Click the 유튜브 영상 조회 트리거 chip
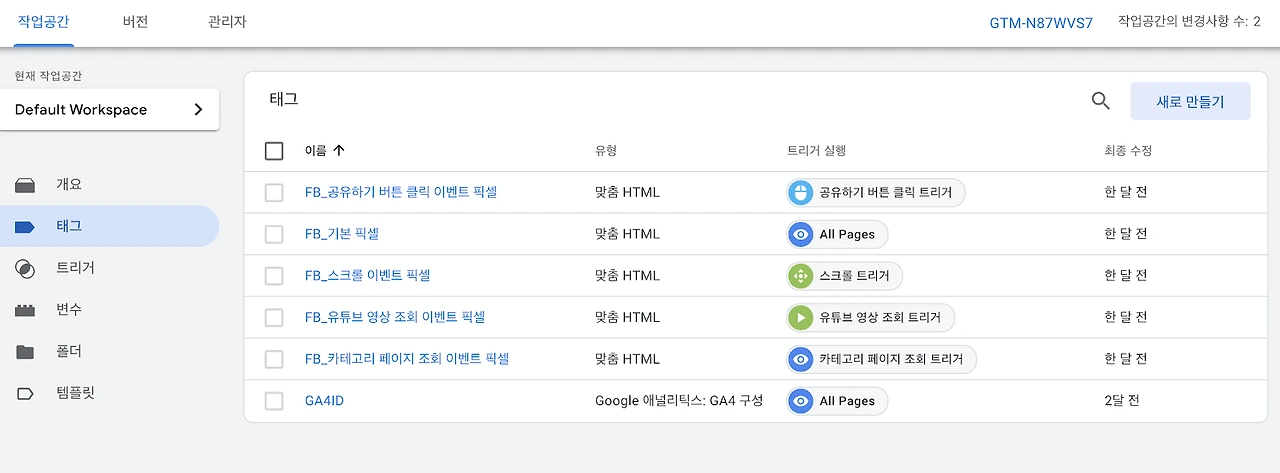 tap(870, 317)
